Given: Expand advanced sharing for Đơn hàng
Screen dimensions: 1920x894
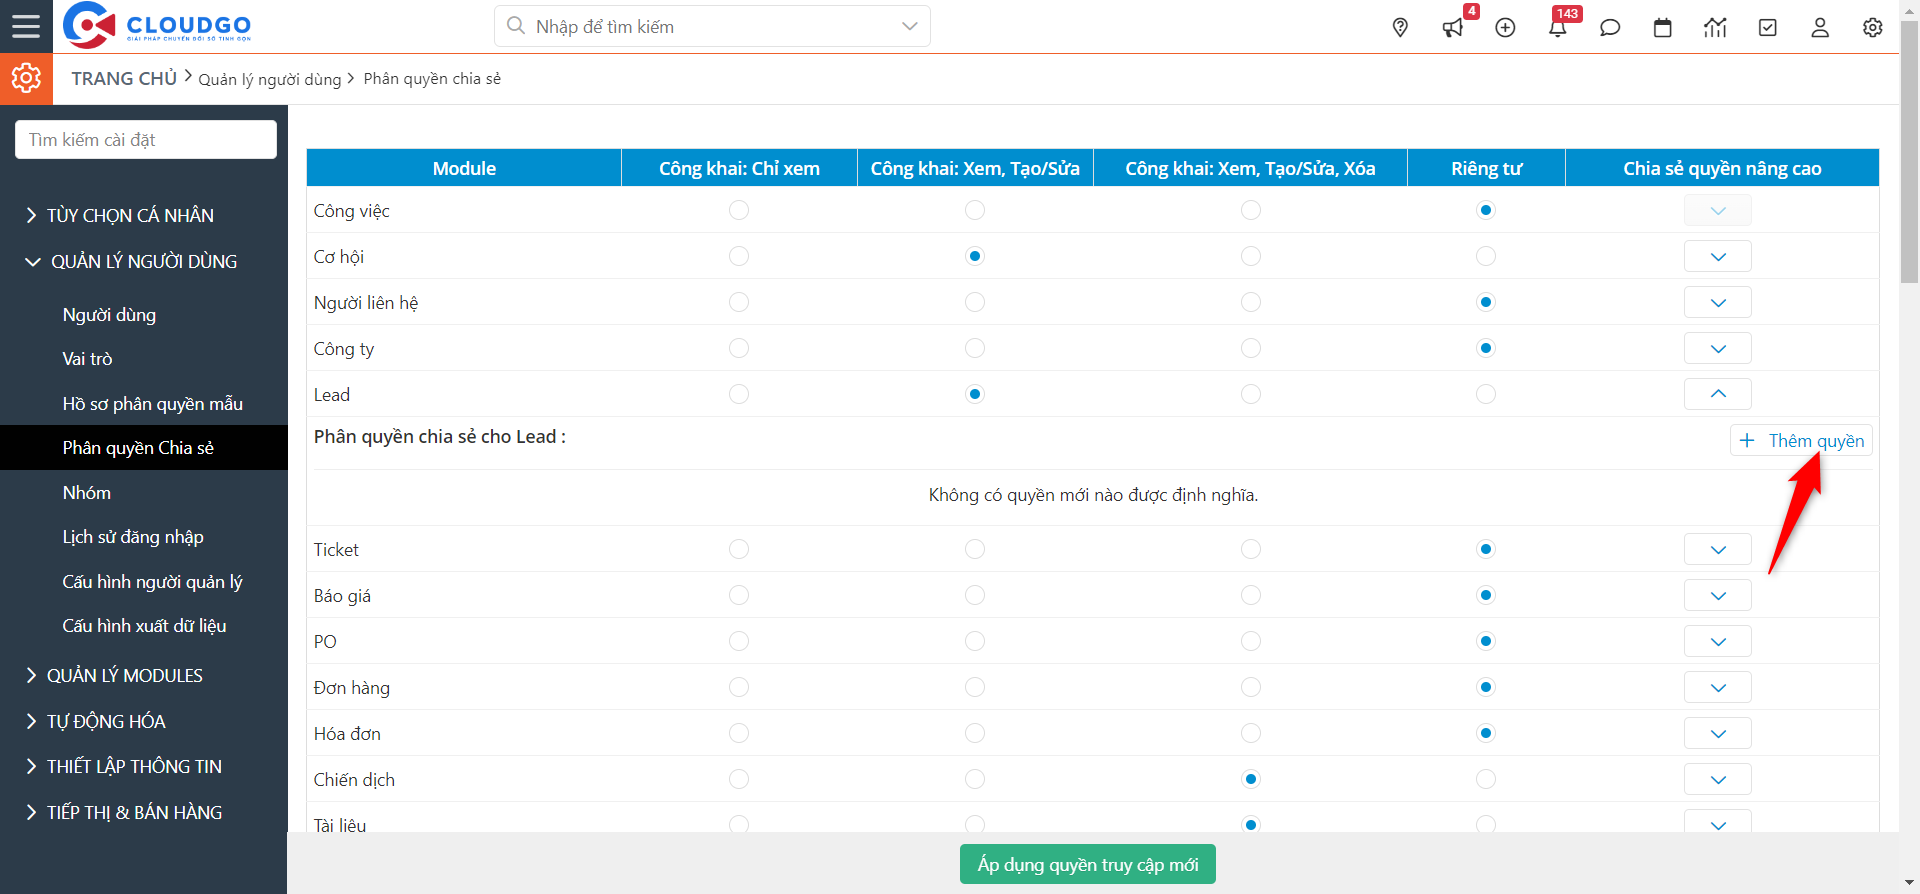Looking at the screenshot, I should tap(1718, 687).
